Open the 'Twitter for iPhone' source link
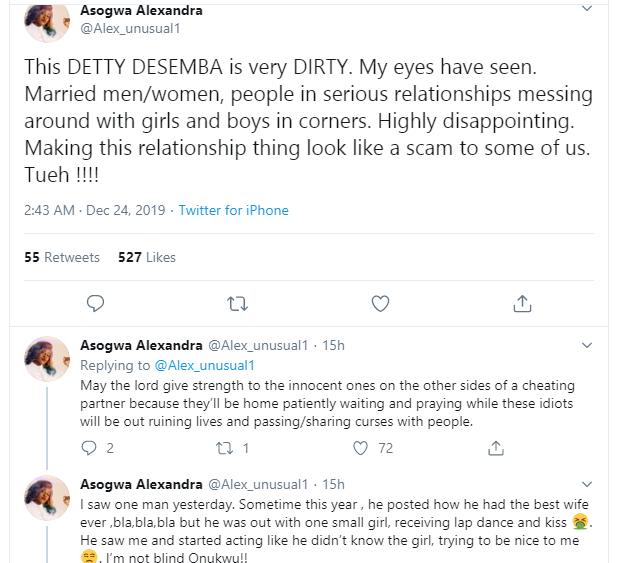Screen dimensions: 621x563 click(x=233, y=210)
